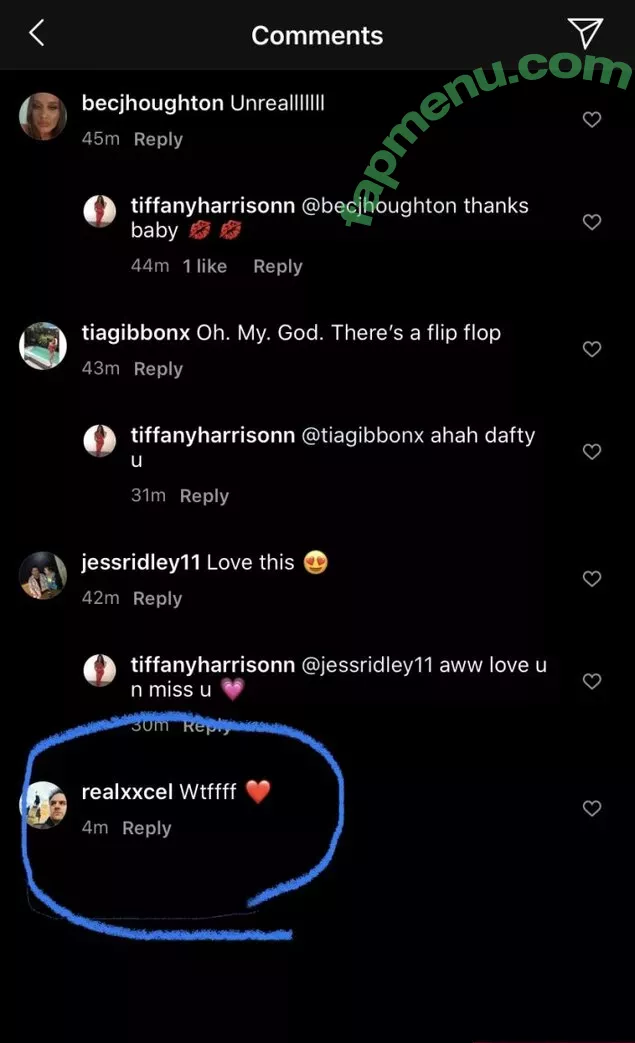Screen dimensions: 635x1043
Task: Open becjhoughton's profile picture
Action: point(43,117)
